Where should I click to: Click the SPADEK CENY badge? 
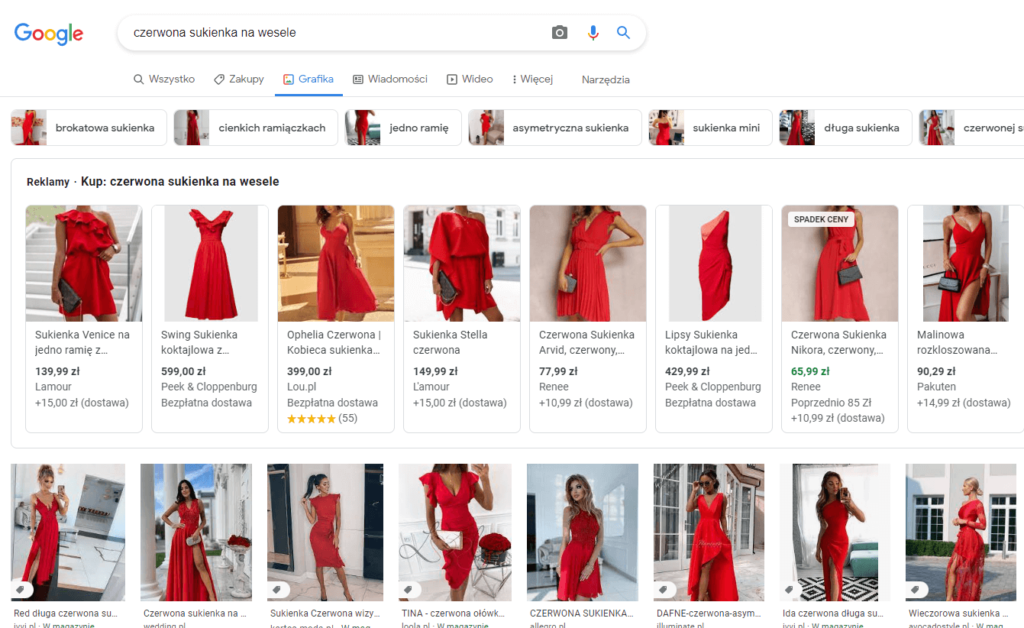821,219
